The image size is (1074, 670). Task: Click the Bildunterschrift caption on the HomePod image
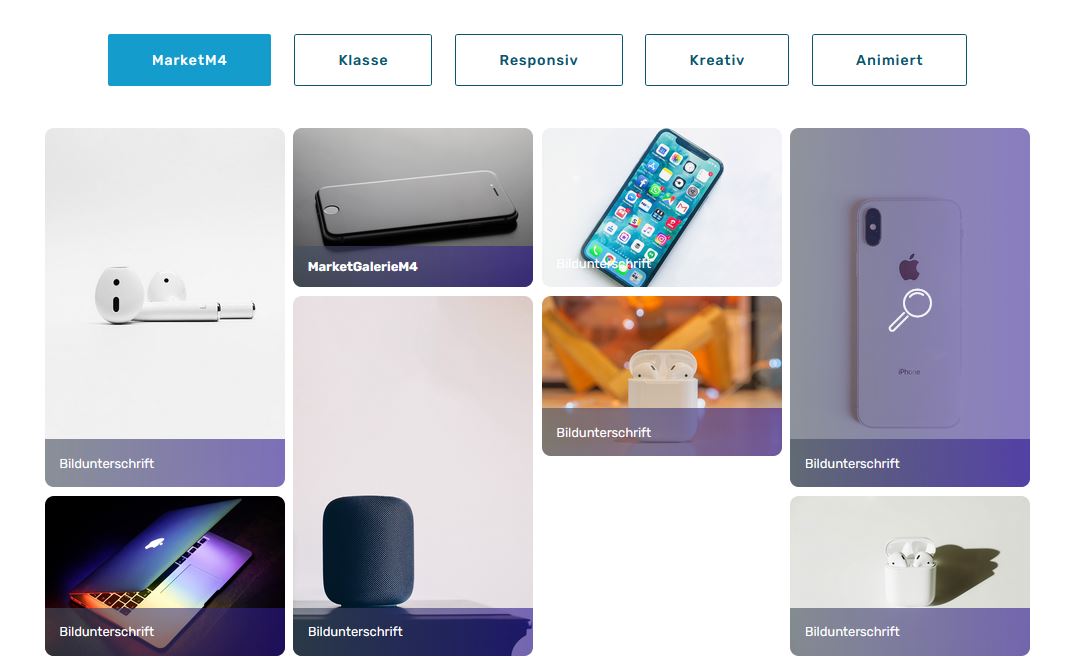355,631
